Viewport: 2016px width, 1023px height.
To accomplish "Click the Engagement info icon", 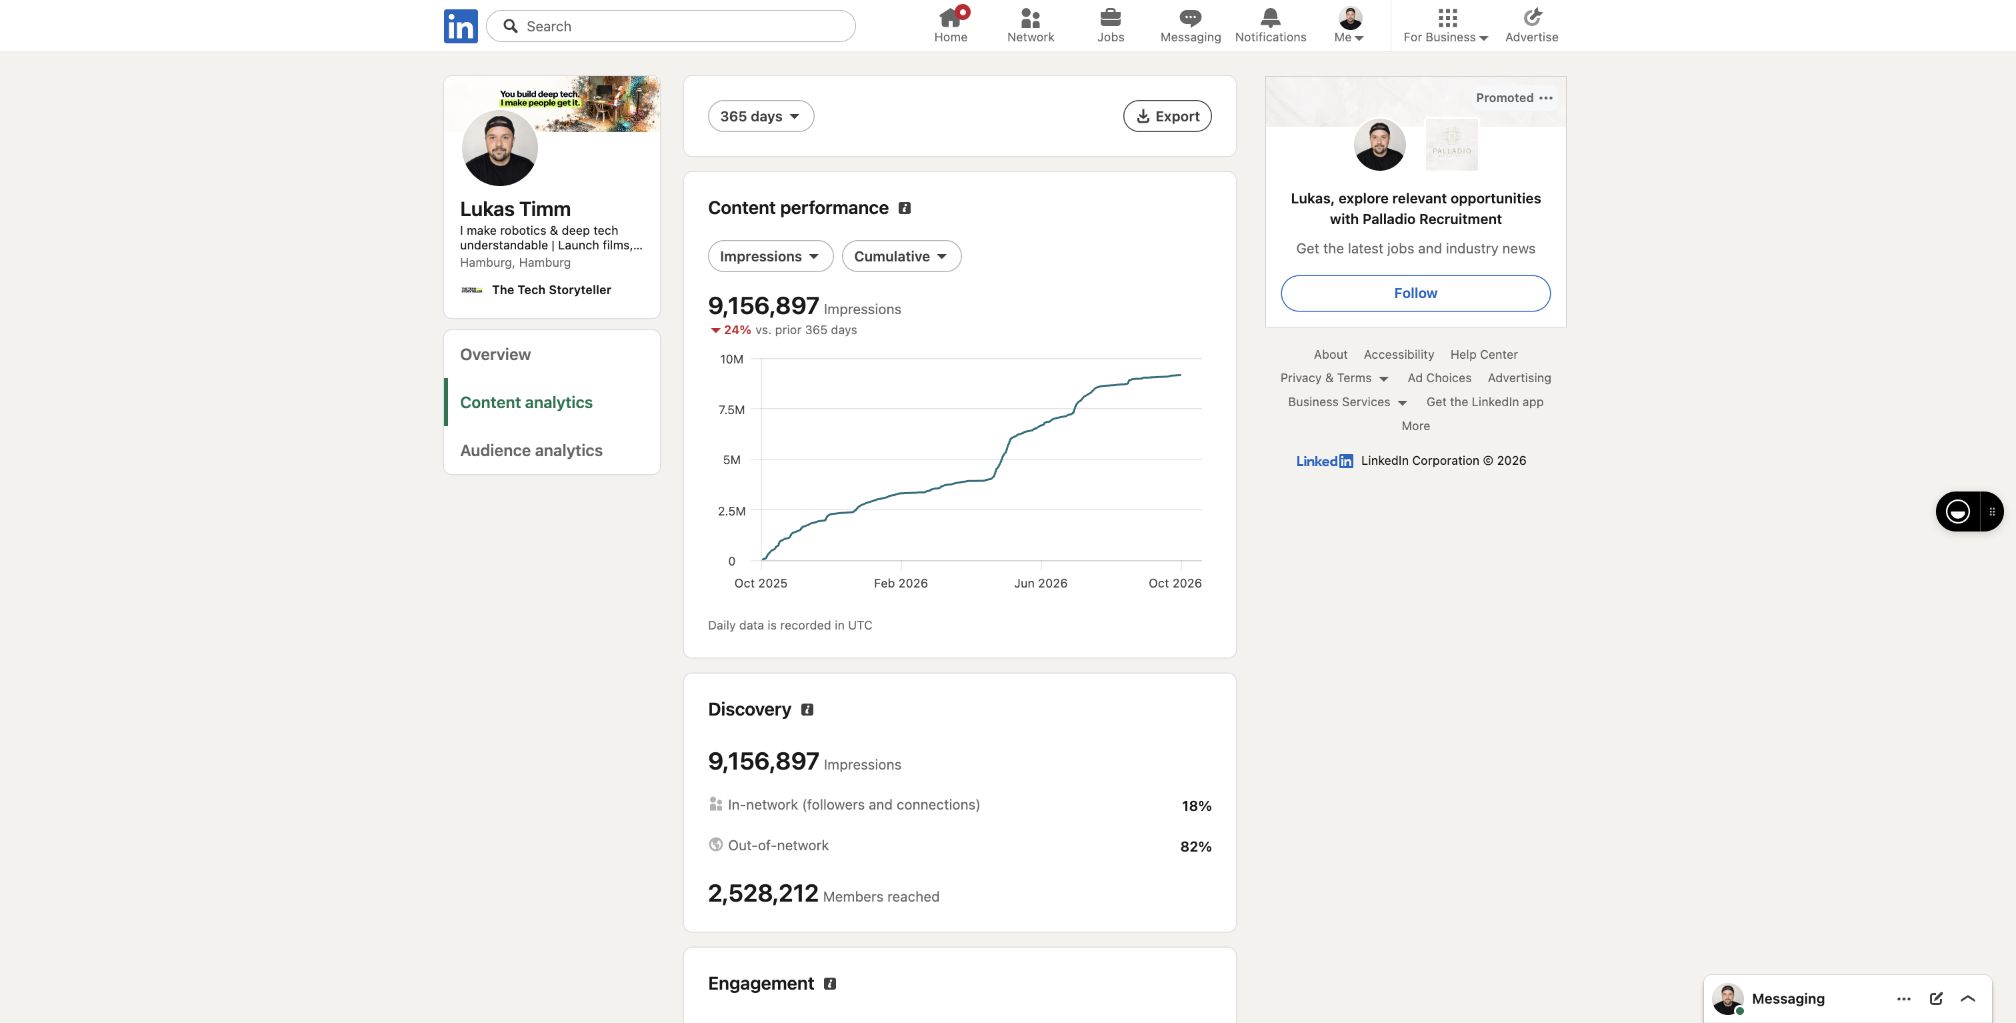I will (830, 984).
